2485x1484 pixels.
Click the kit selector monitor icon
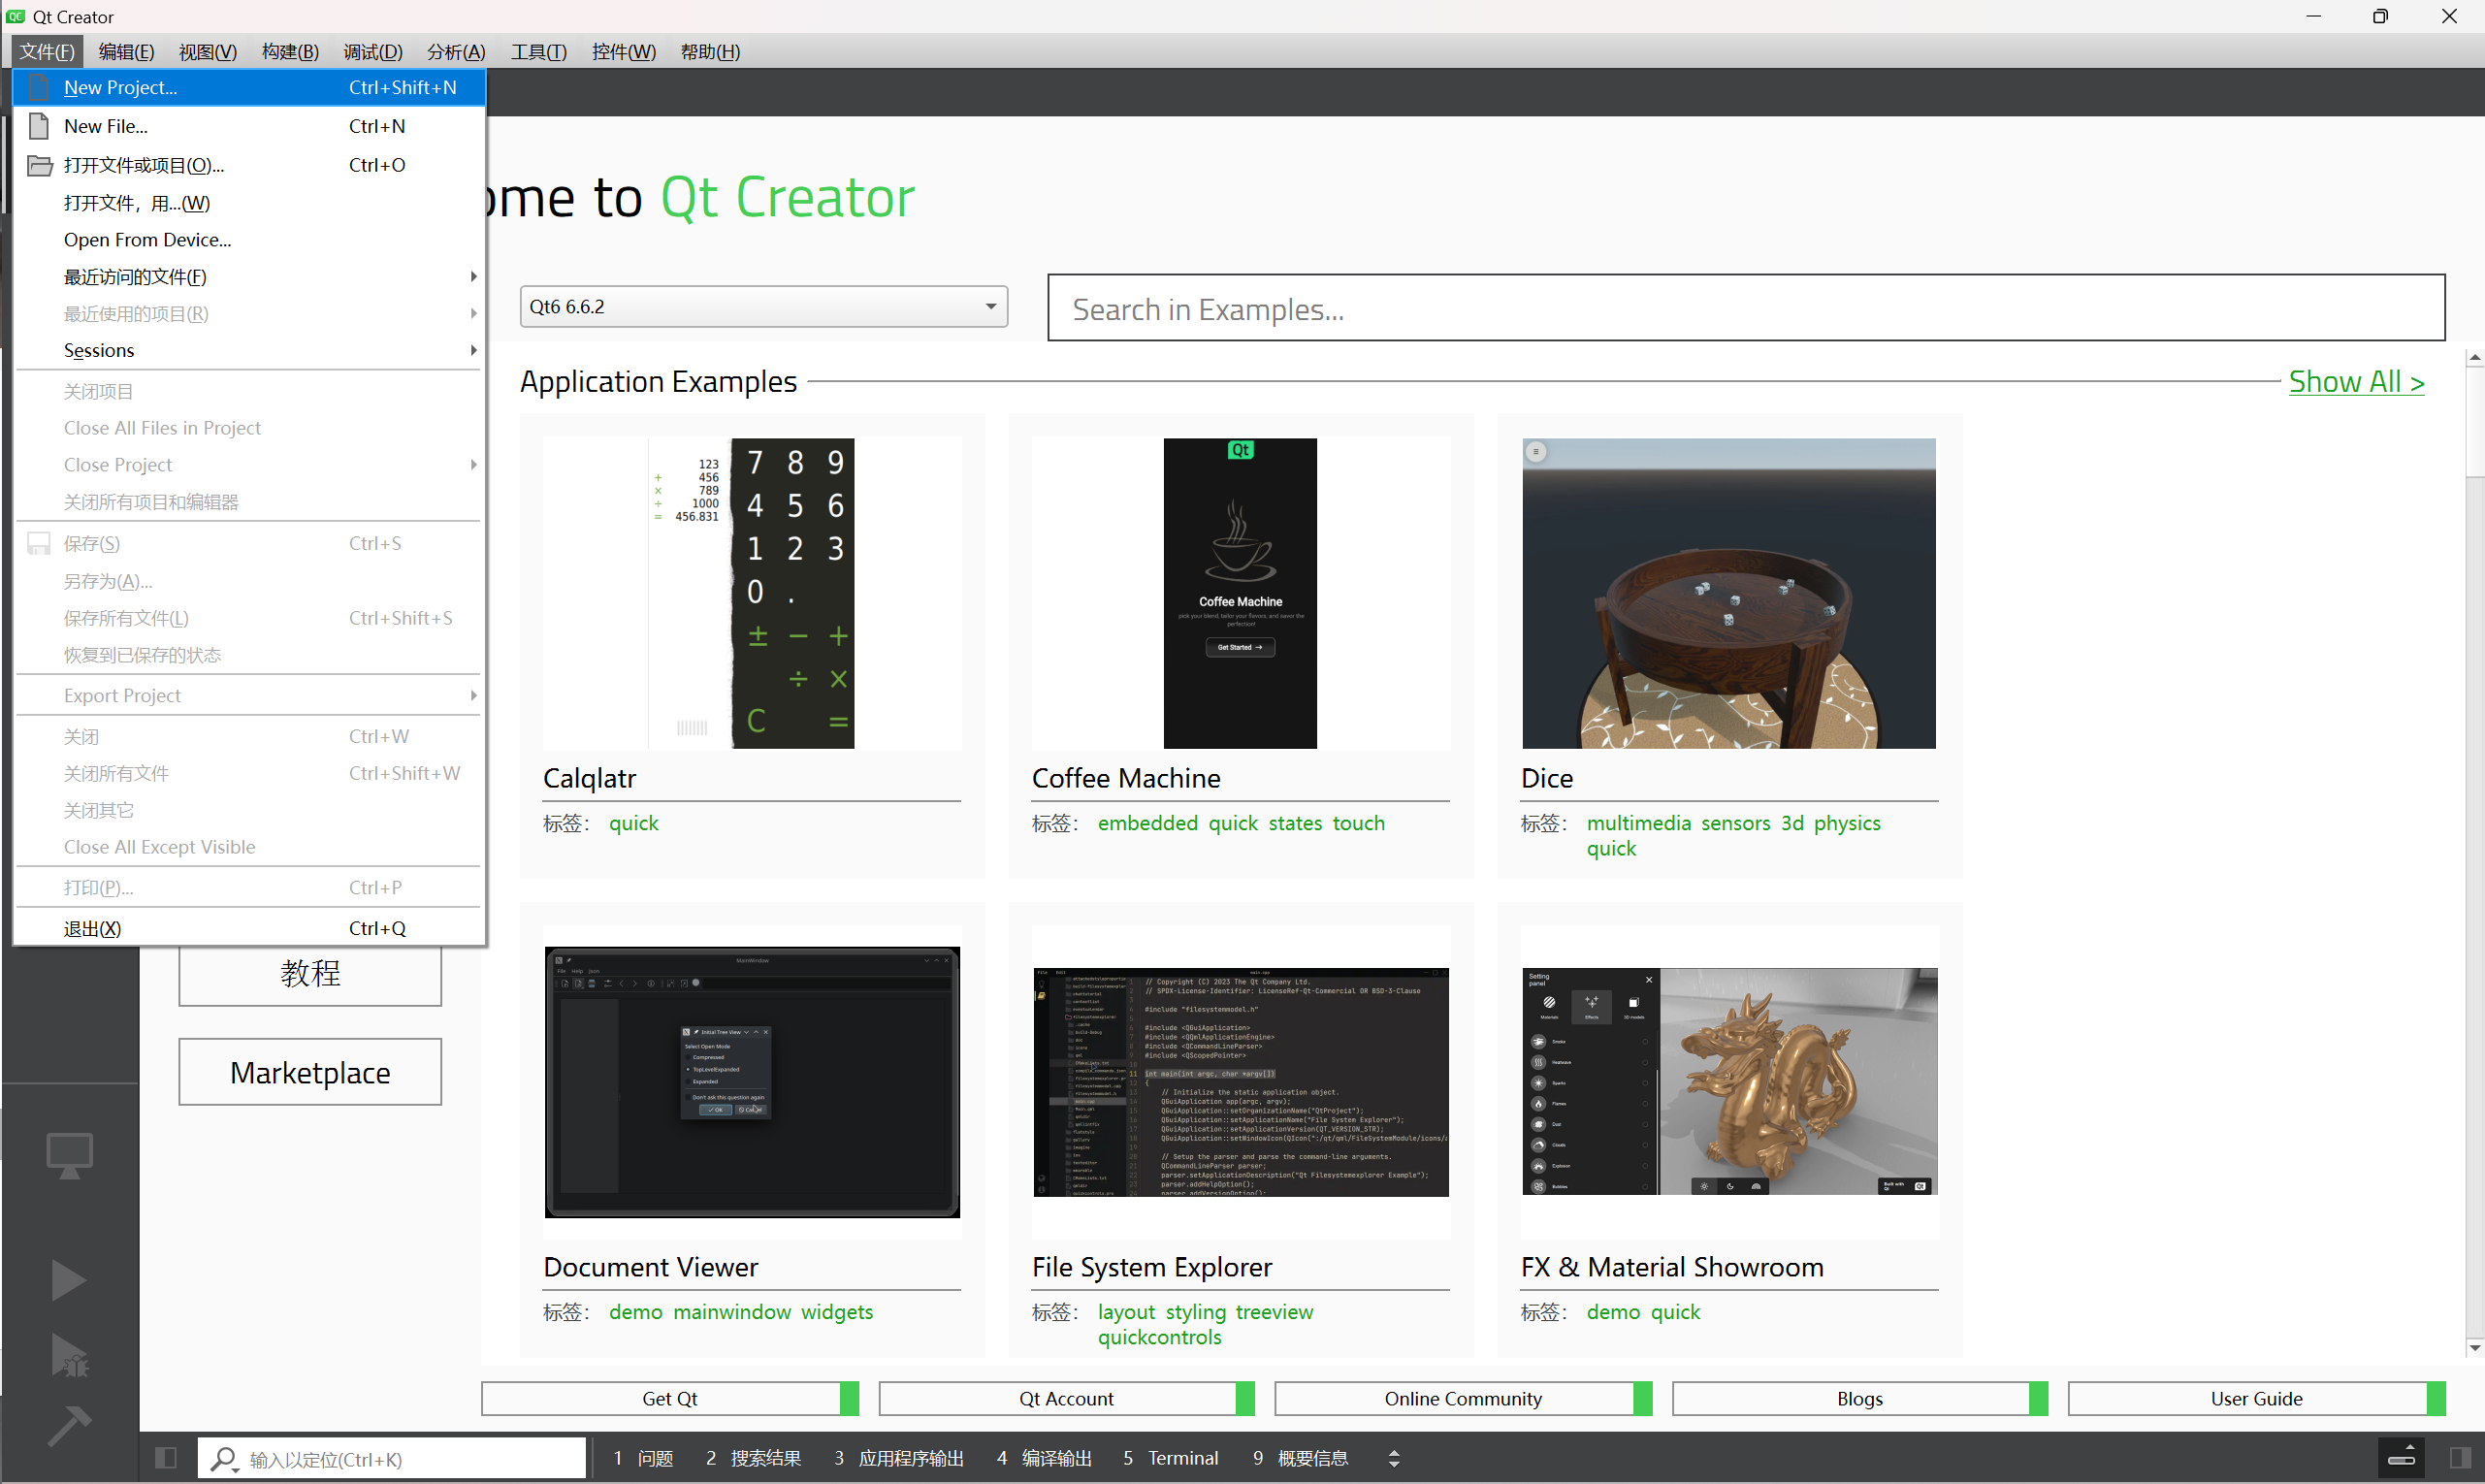coord(69,1156)
